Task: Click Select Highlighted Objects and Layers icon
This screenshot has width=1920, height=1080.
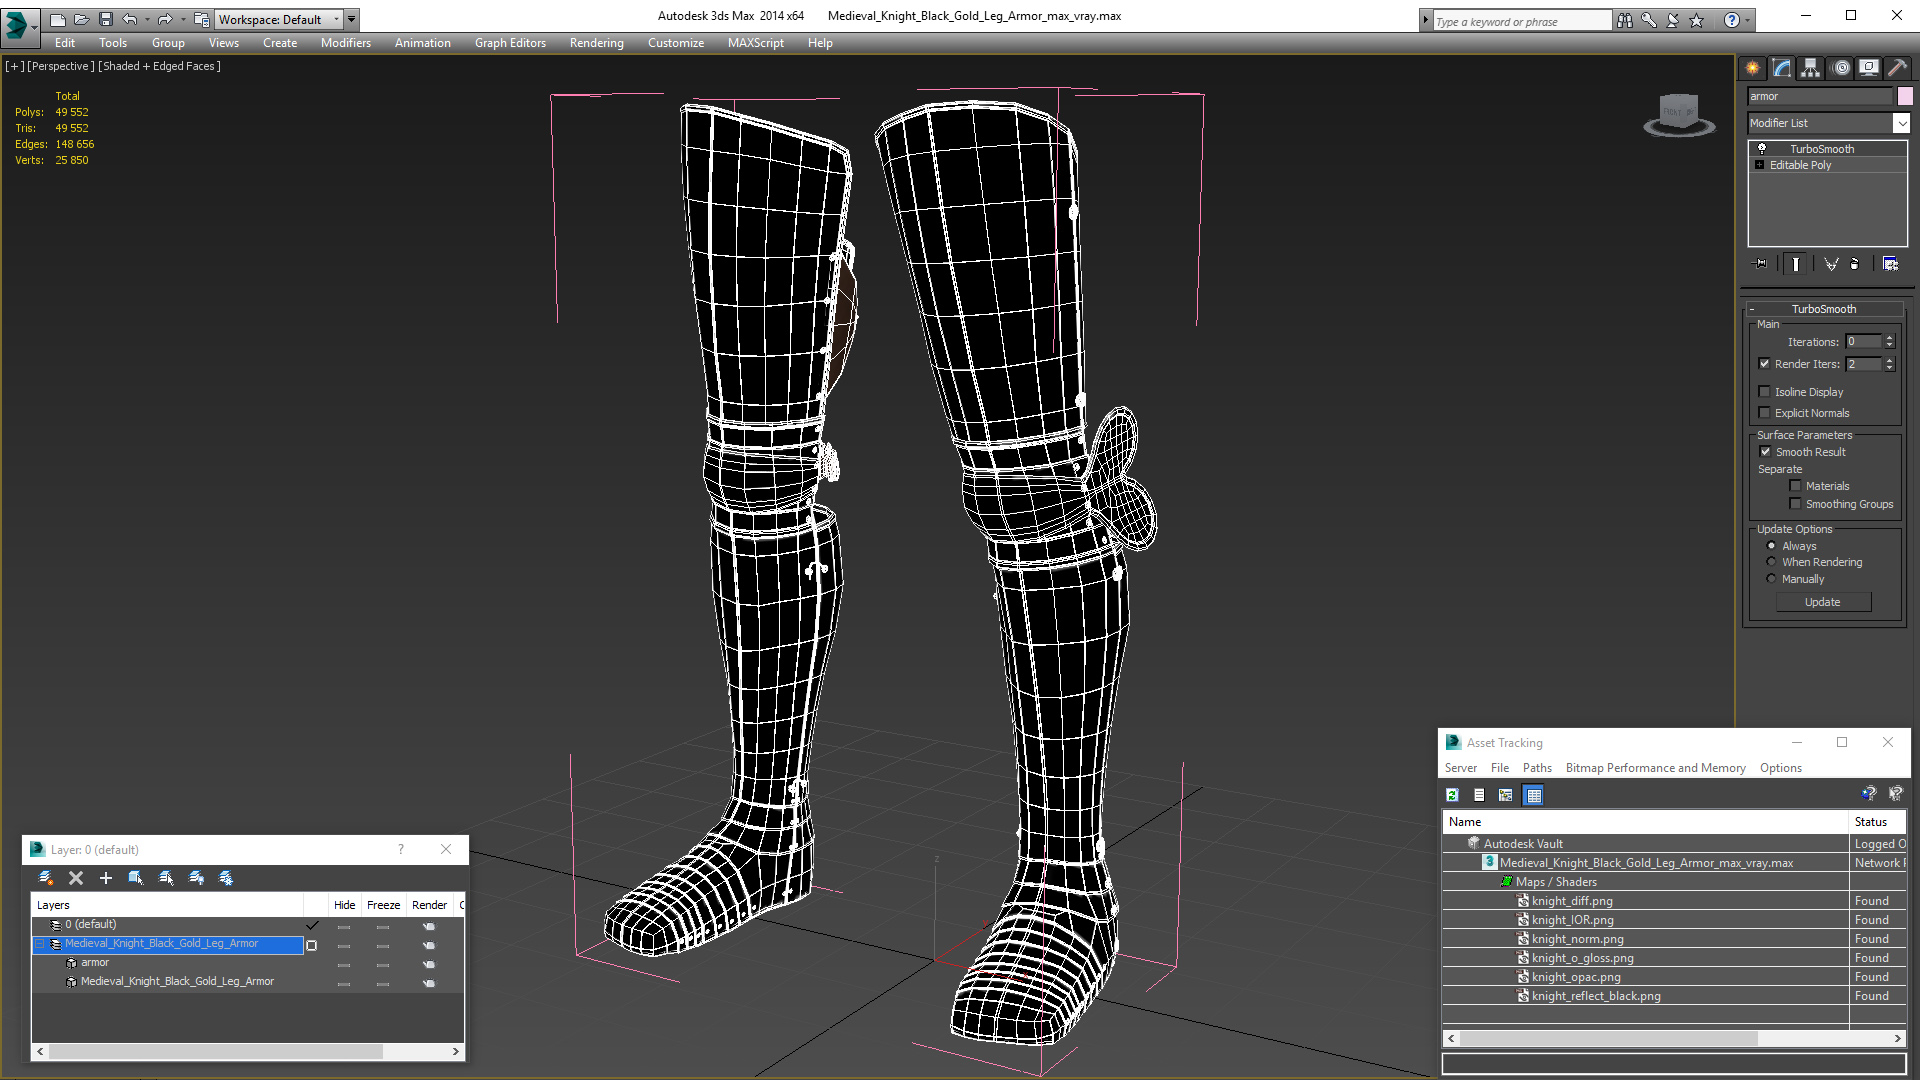Action: (136, 878)
